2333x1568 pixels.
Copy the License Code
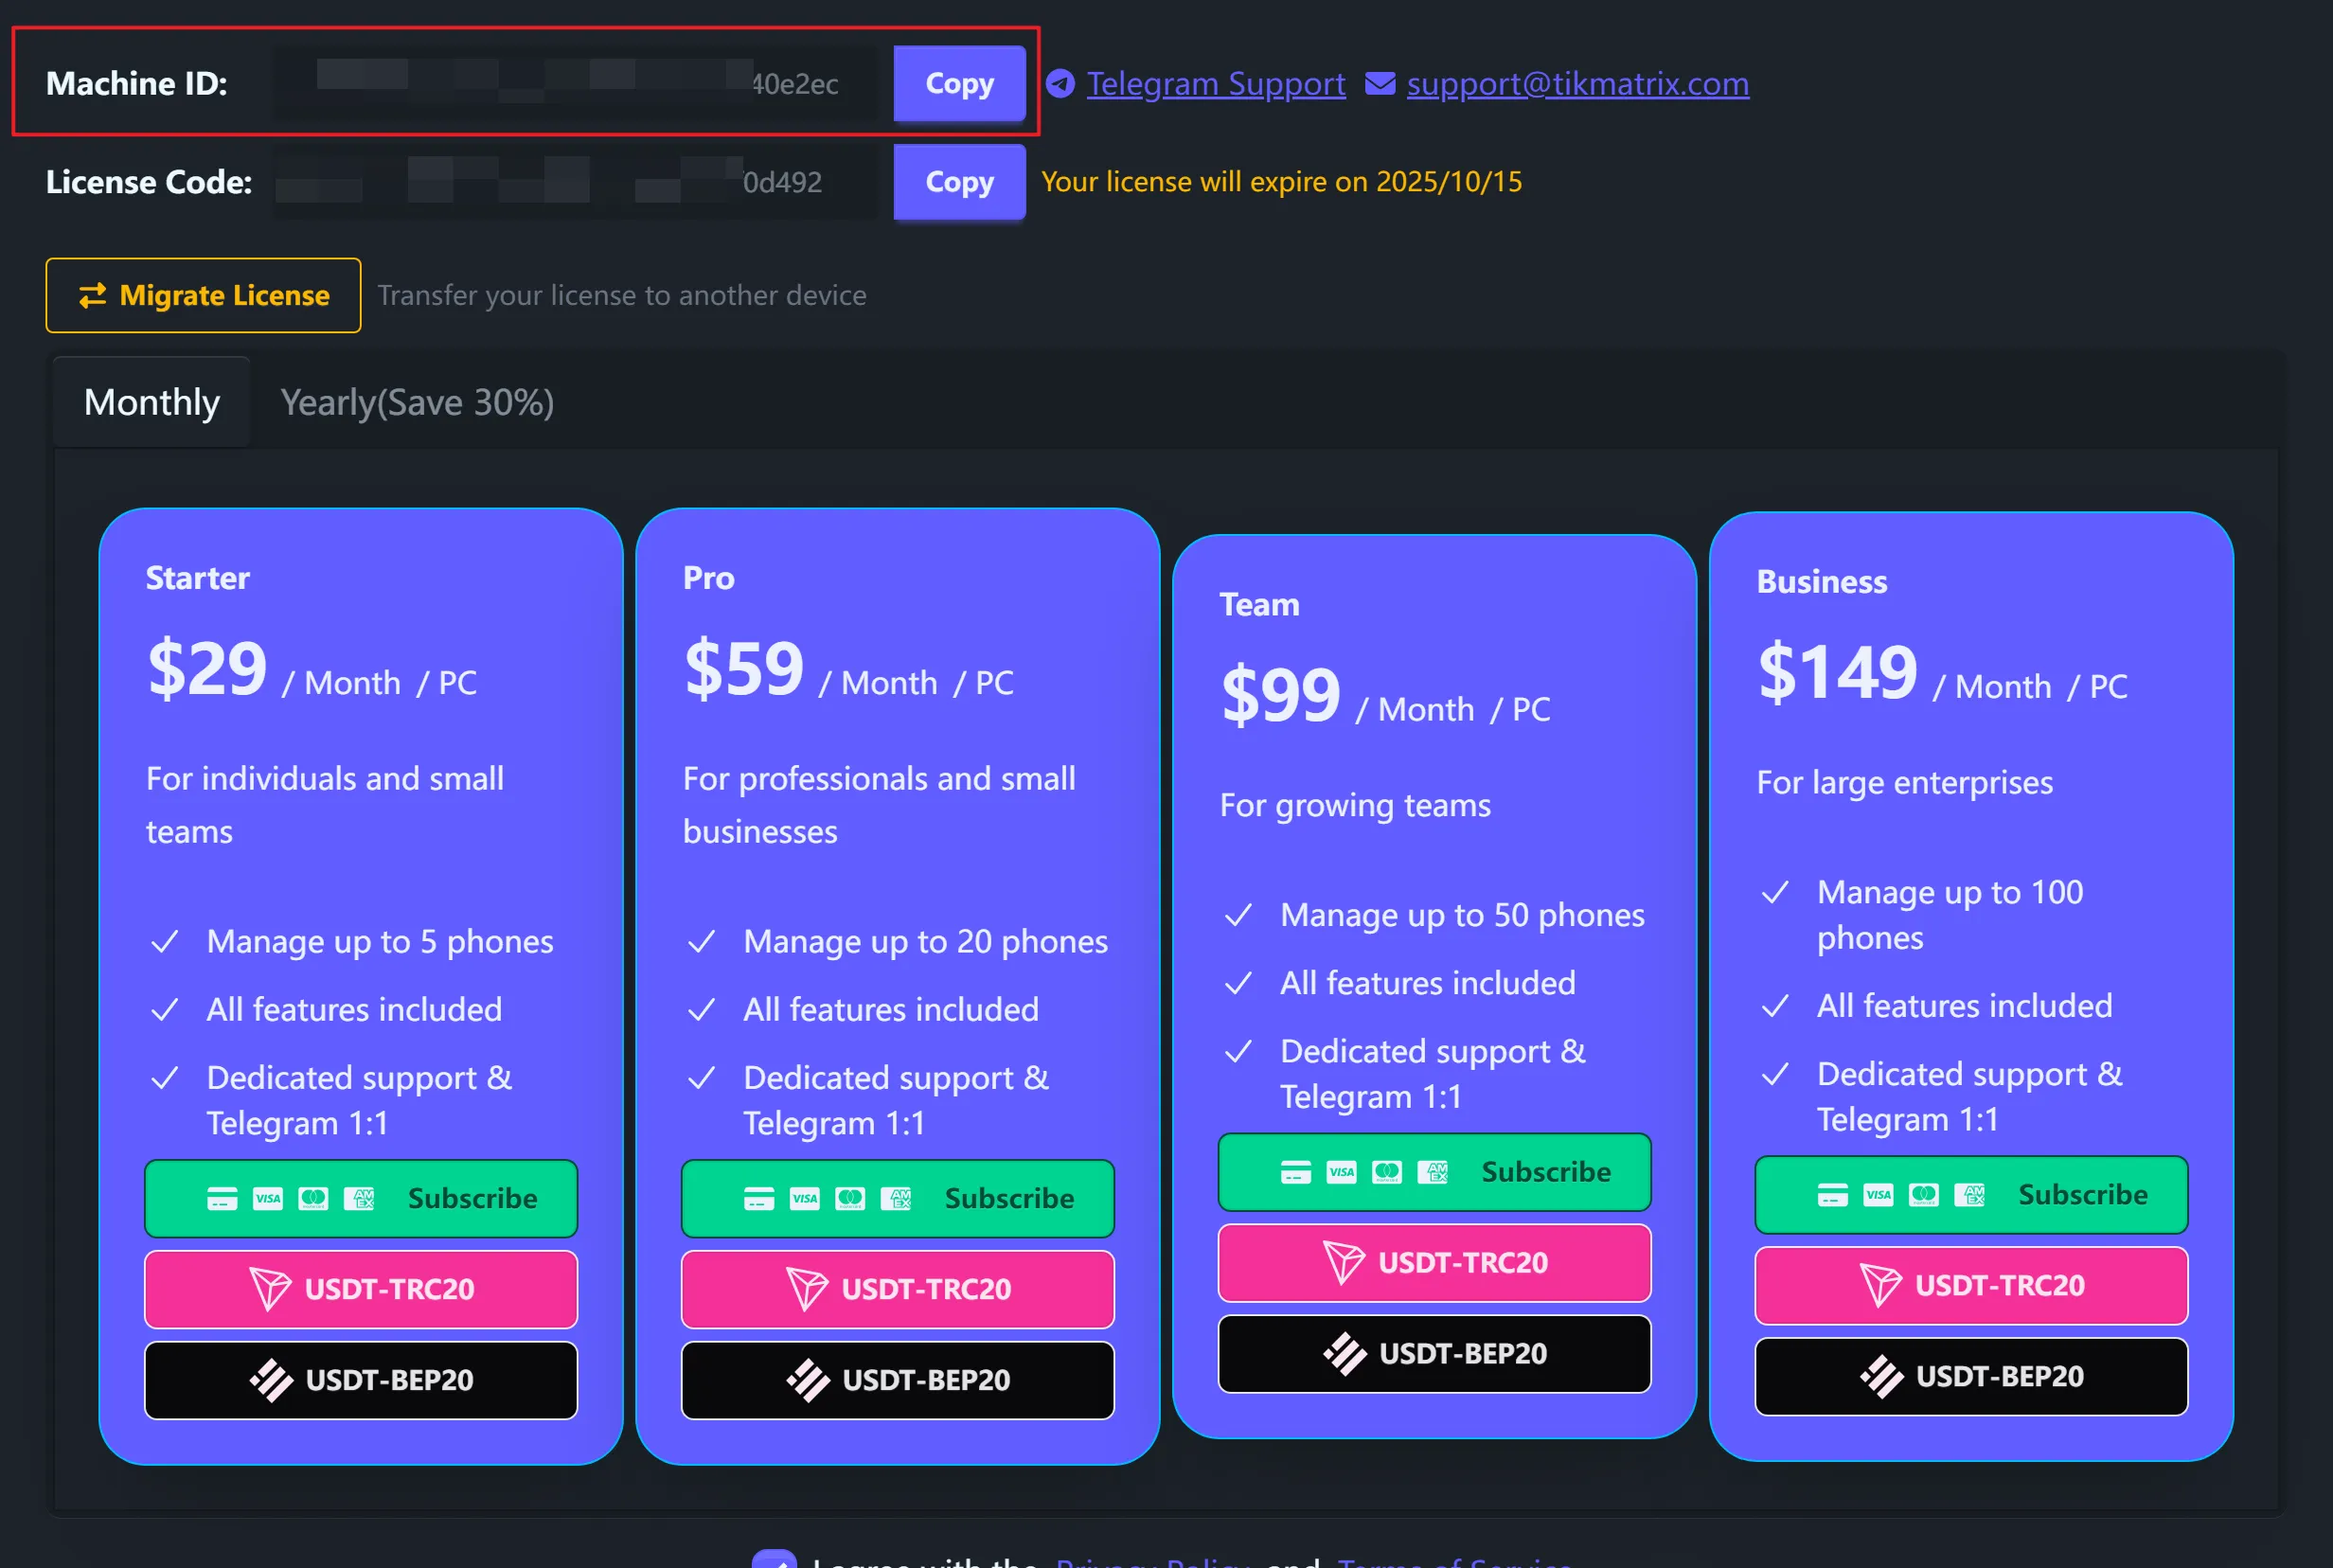pyautogui.click(x=959, y=182)
